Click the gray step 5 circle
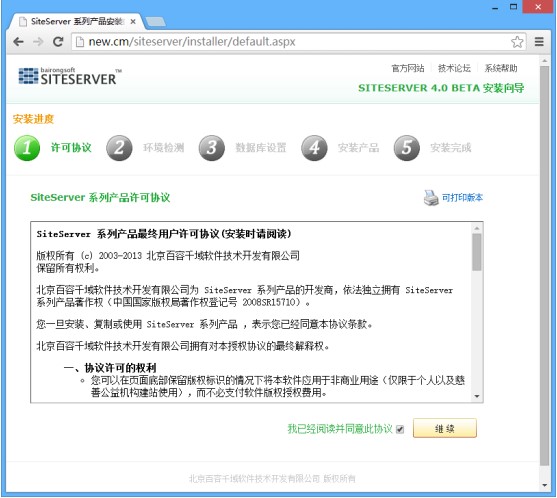 tap(407, 148)
